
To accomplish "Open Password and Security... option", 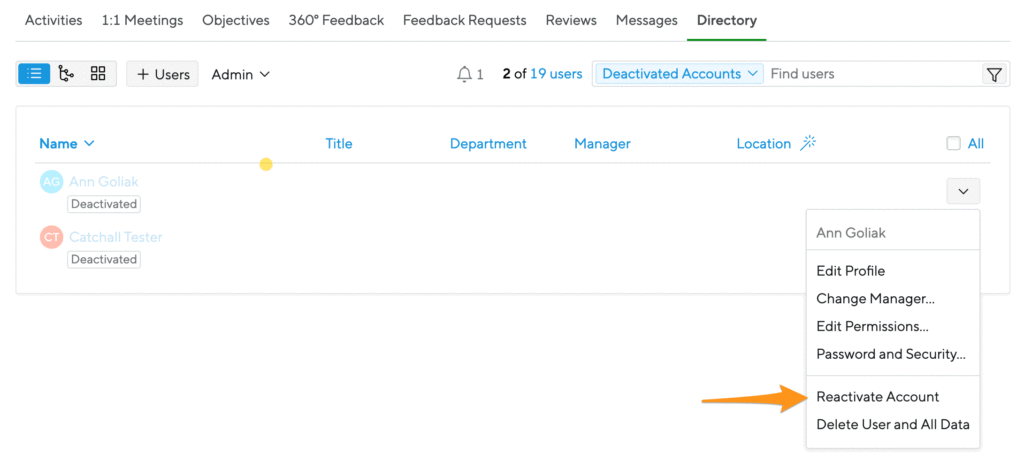I will (893, 354).
